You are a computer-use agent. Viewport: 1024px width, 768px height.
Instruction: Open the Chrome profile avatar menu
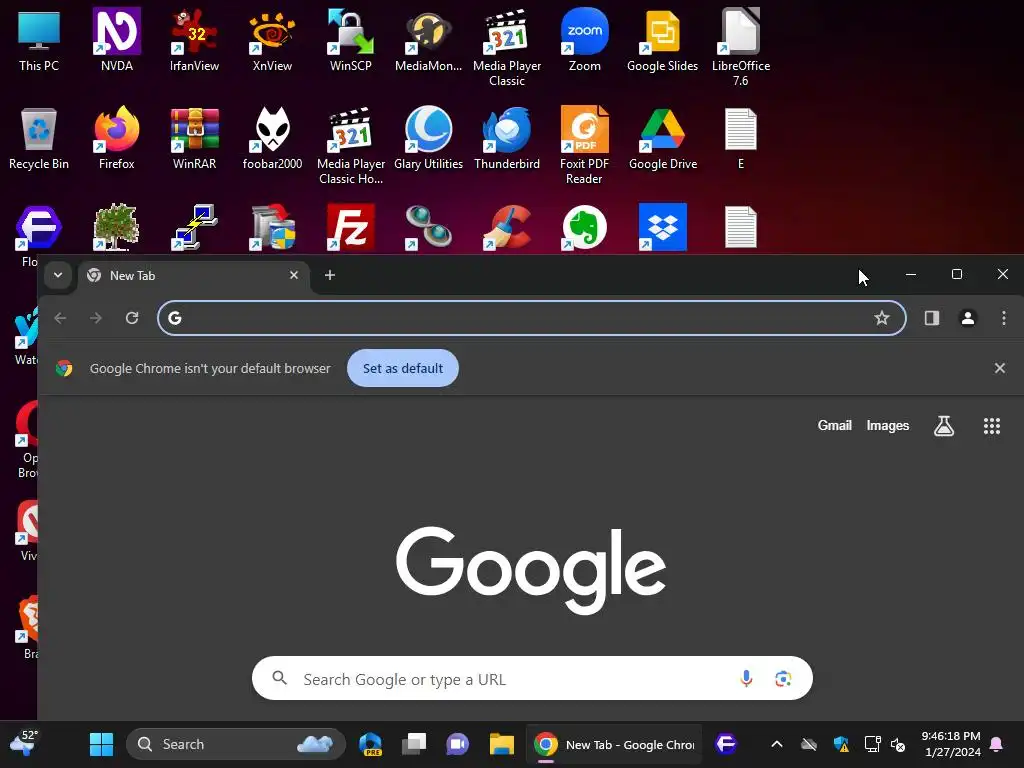968,318
